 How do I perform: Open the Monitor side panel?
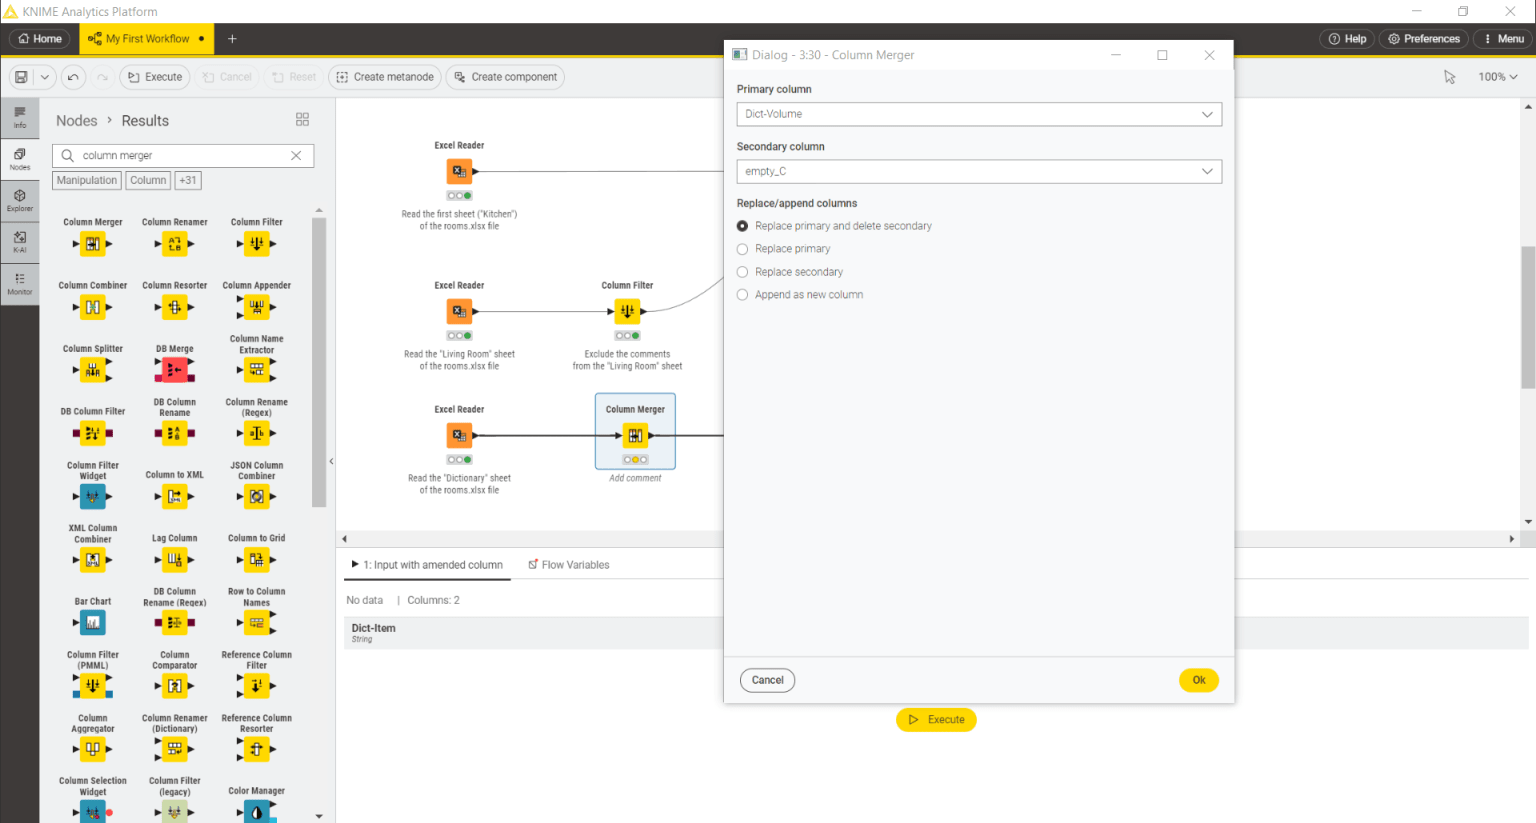coord(20,284)
